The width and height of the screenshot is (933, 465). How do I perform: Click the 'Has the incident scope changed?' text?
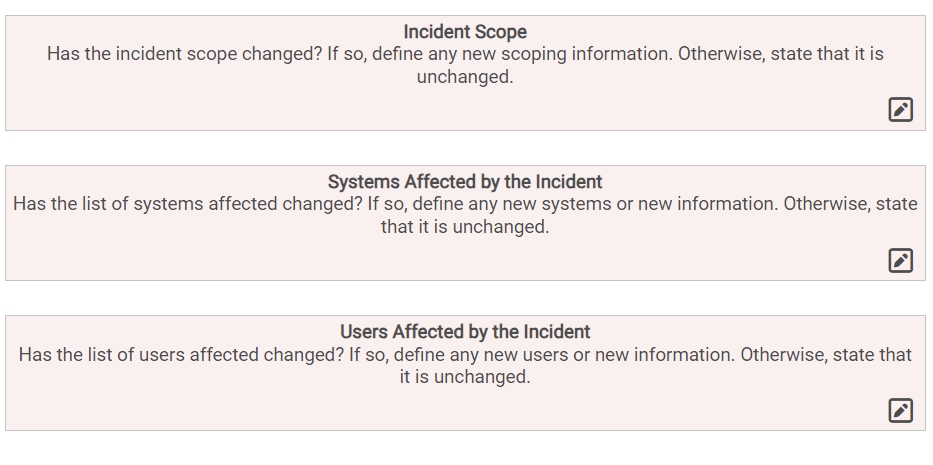point(184,54)
